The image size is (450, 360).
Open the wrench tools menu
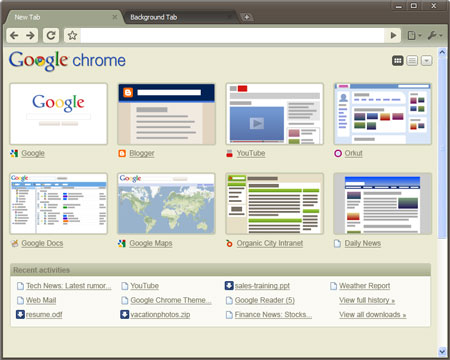pos(435,35)
